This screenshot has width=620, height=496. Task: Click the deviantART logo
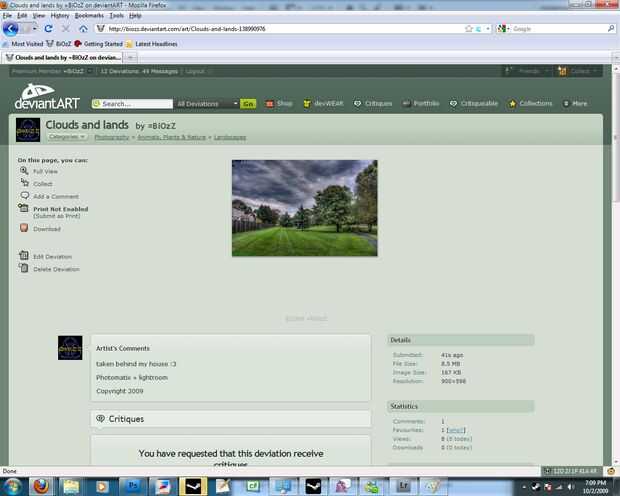47,97
